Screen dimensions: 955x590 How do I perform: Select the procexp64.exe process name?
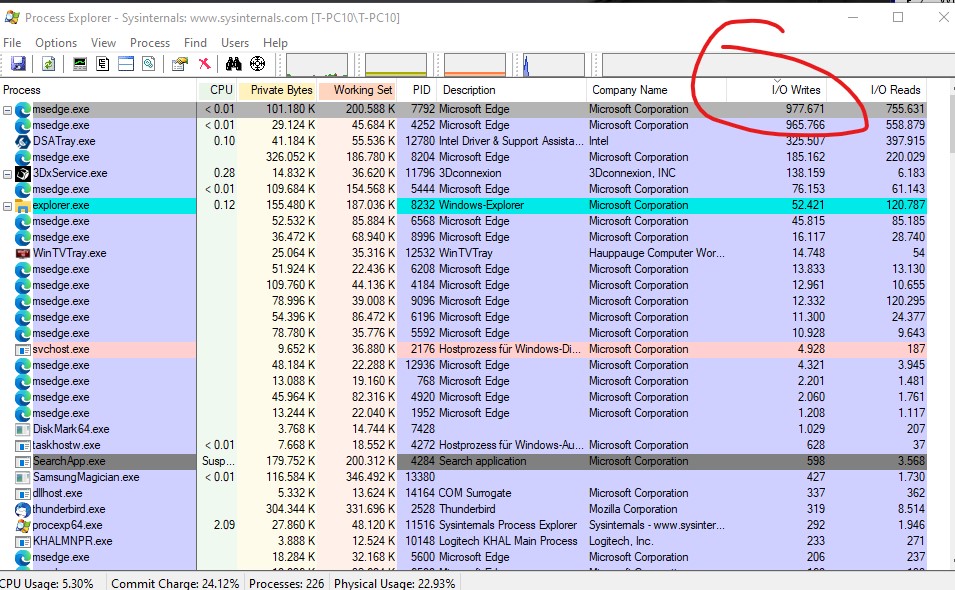pyautogui.click(x=68, y=525)
